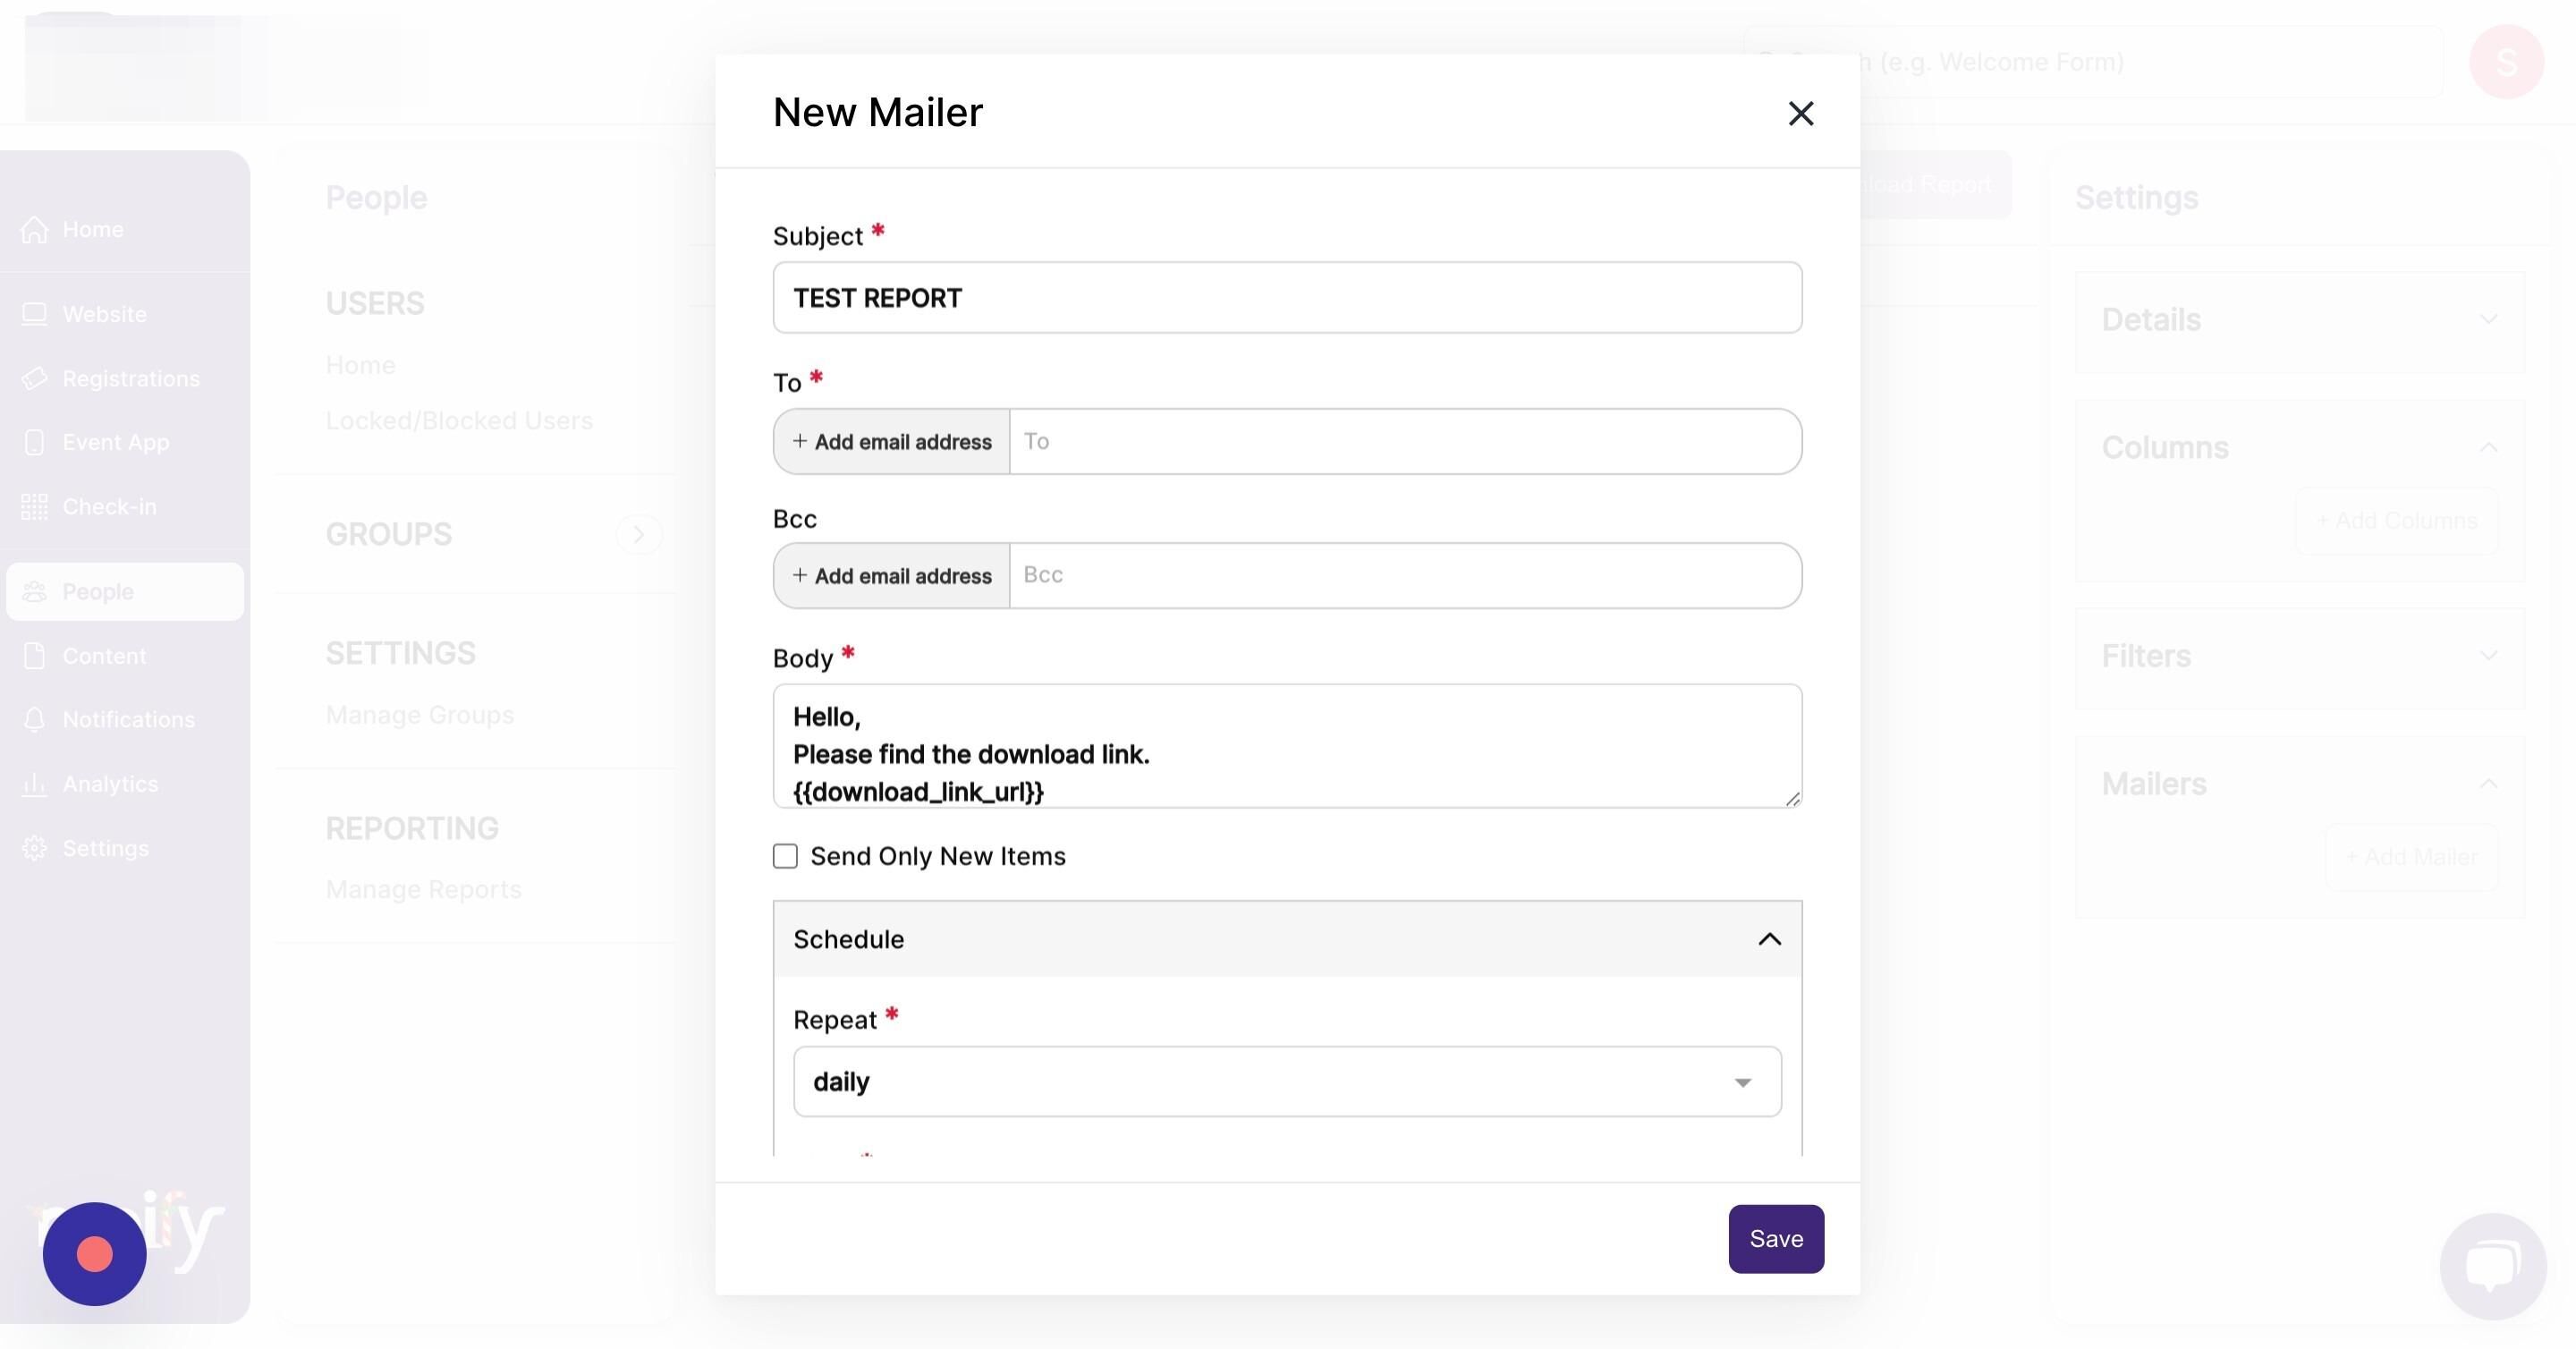The height and width of the screenshot is (1349, 2576).
Task: Open the Repeat daily dropdown
Action: [x=1287, y=1082]
